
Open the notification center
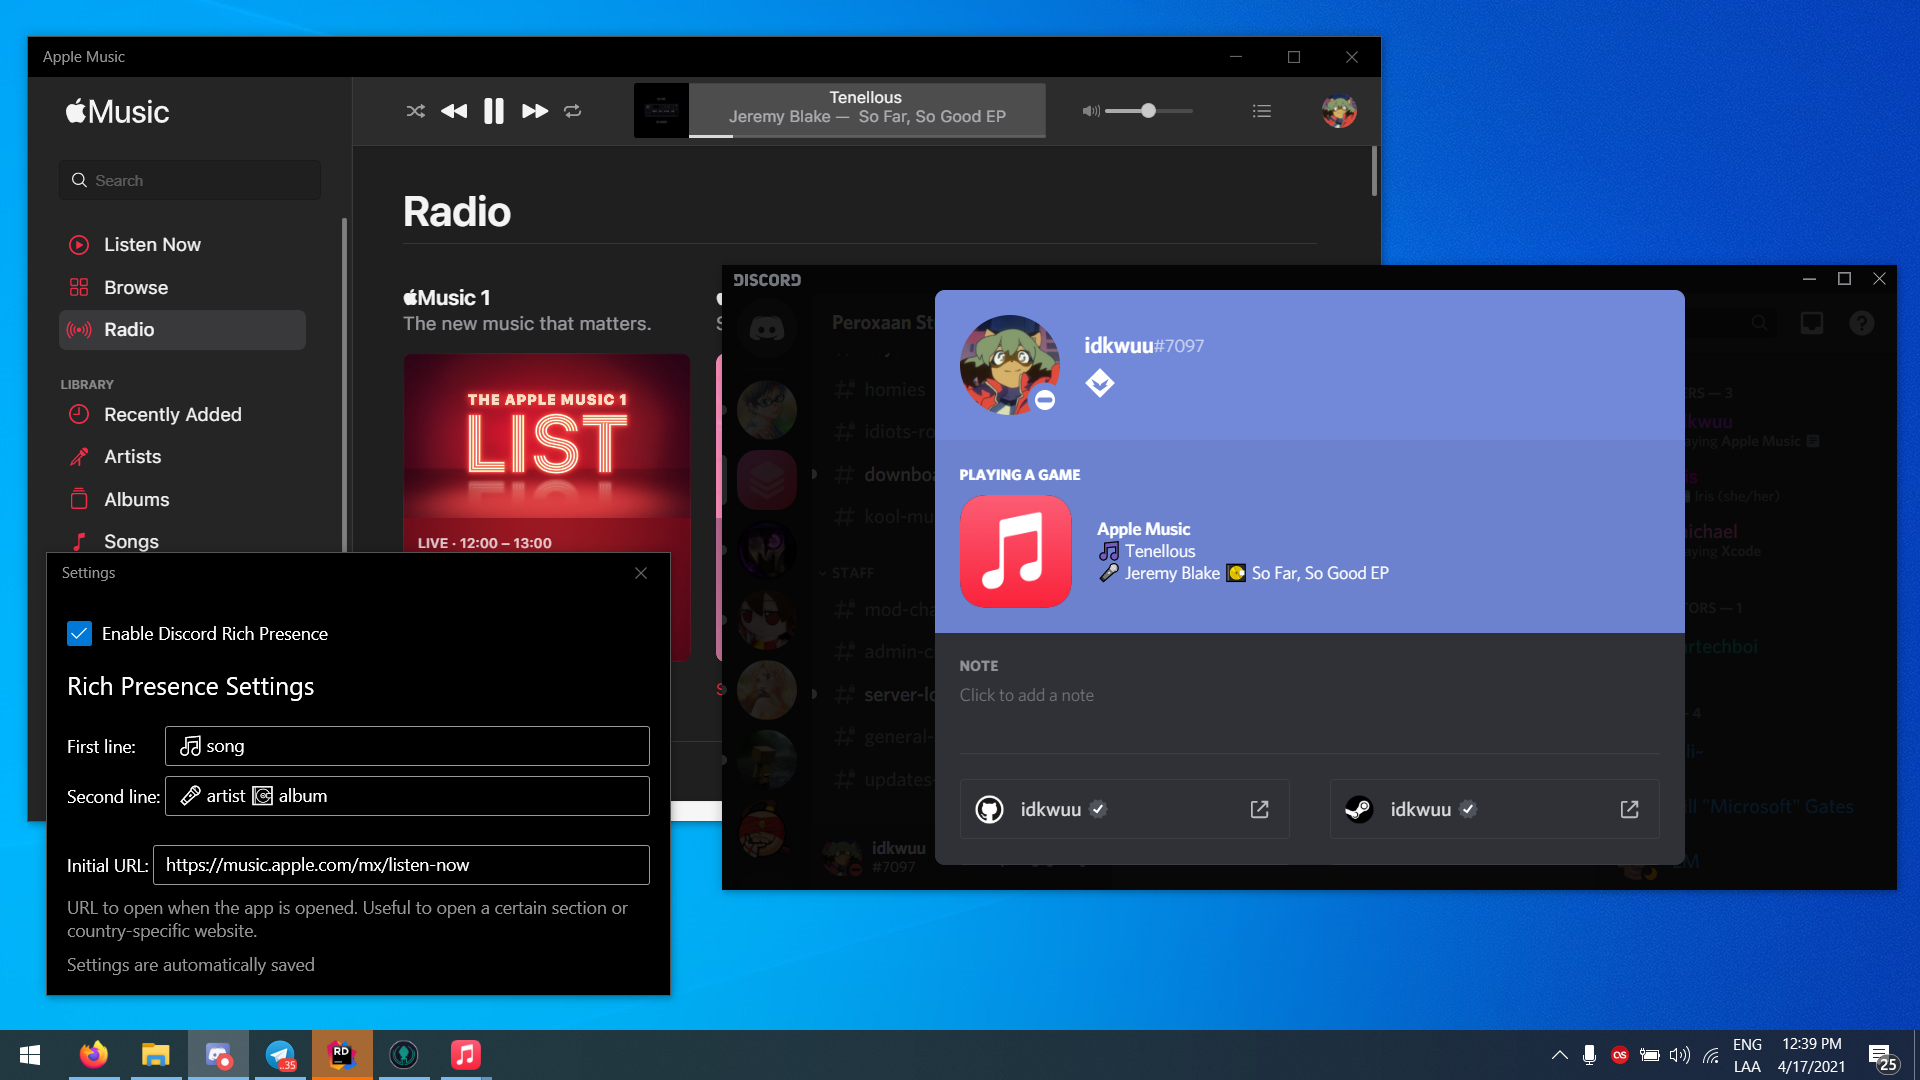(x=1882, y=1056)
